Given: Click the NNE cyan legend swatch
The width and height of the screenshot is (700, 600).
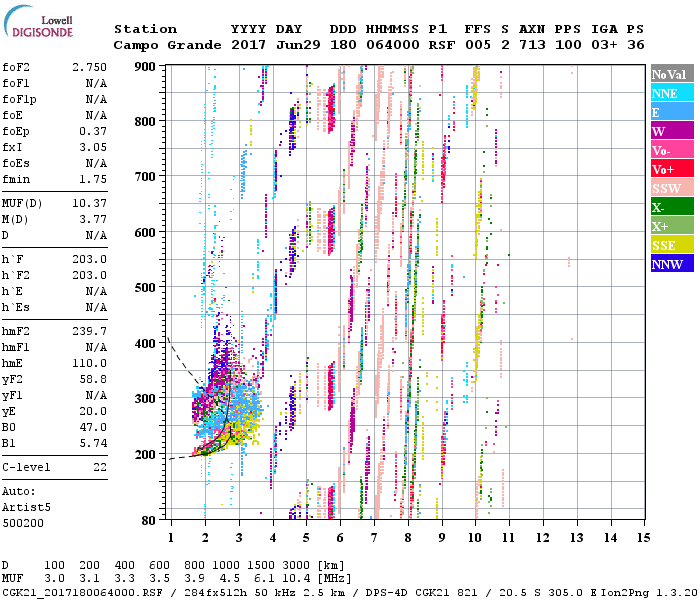Looking at the screenshot, I should [671, 93].
